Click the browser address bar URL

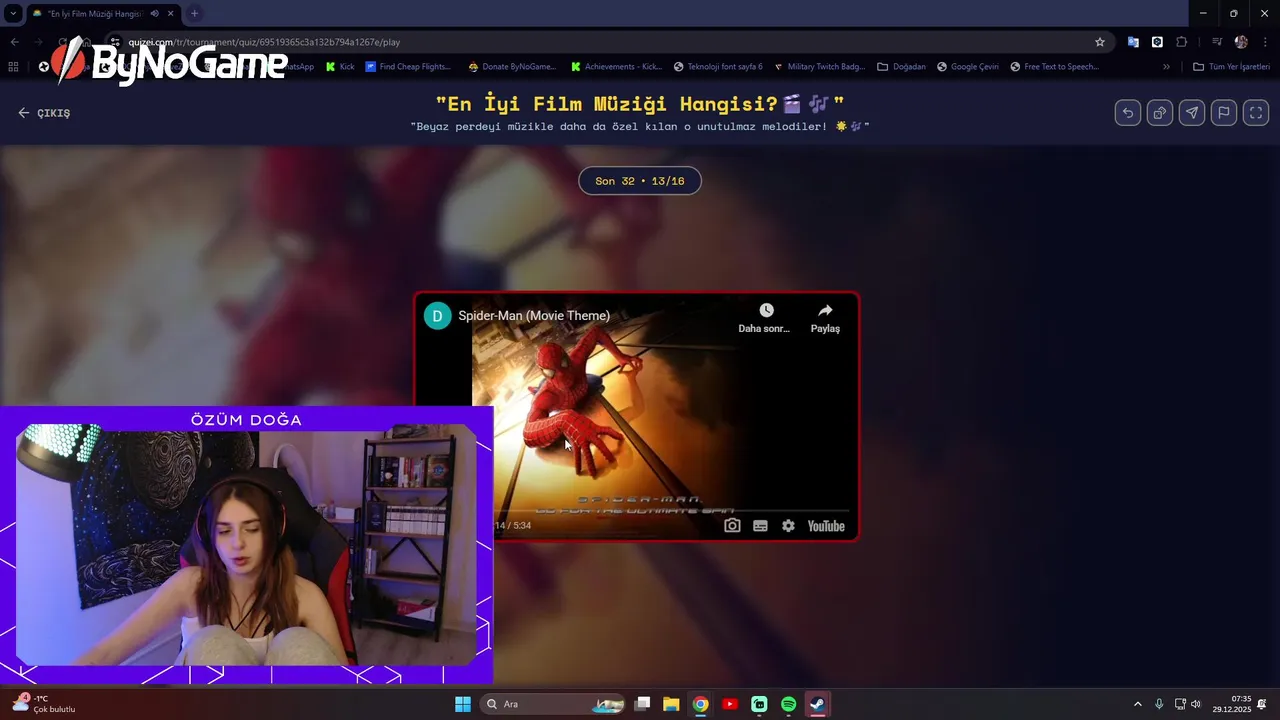click(x=264, y=42)
